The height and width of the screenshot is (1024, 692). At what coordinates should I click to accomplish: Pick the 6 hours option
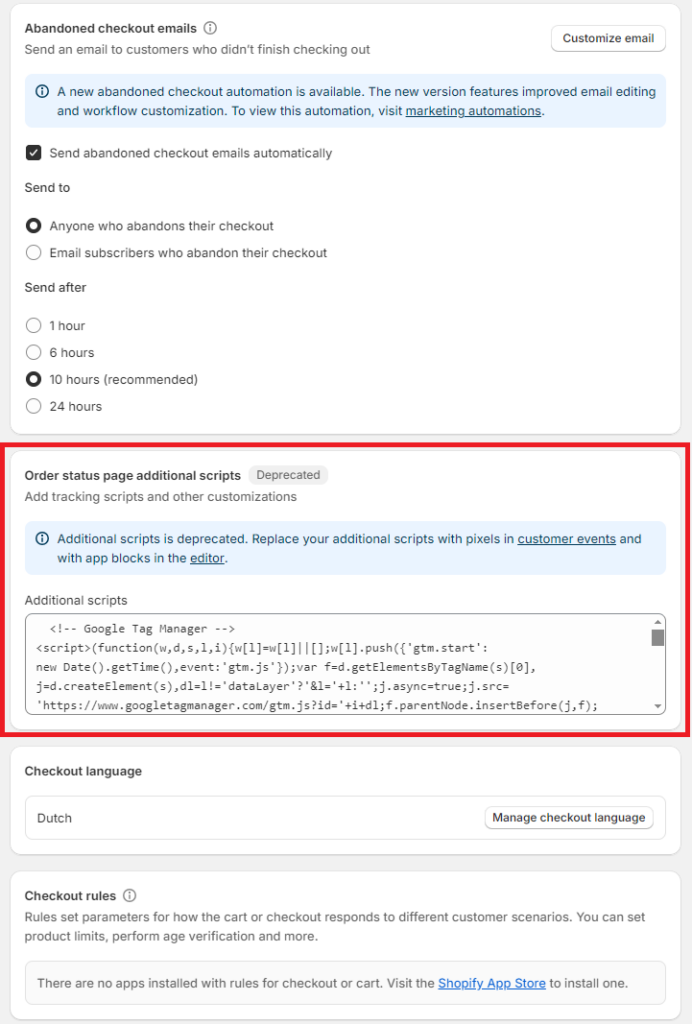pyautogui.click(x=34, y=352)
